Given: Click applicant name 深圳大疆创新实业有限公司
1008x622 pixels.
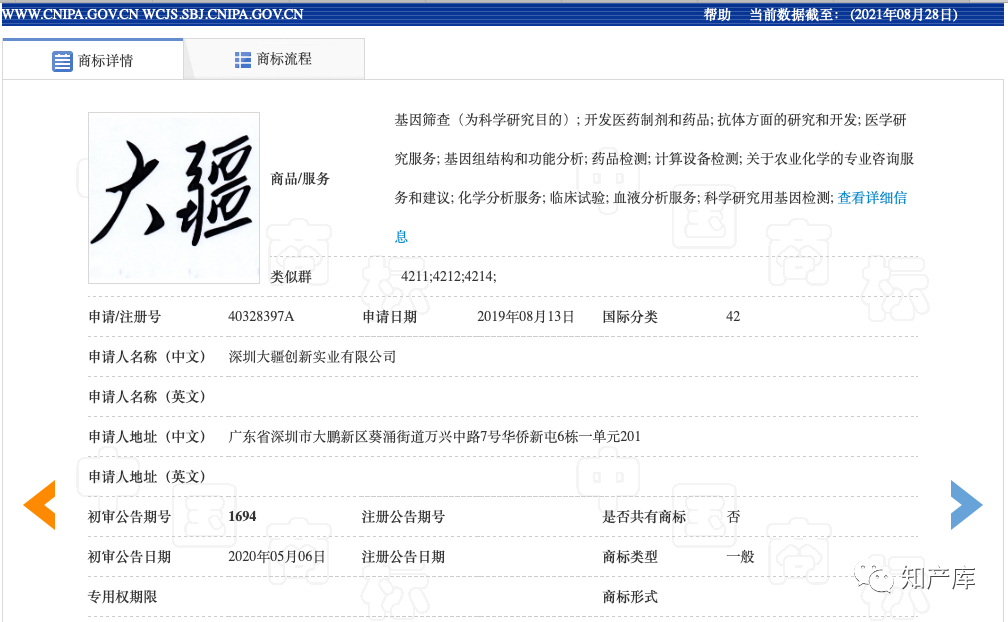Looking at the screenshot, I should click(312, 357).
